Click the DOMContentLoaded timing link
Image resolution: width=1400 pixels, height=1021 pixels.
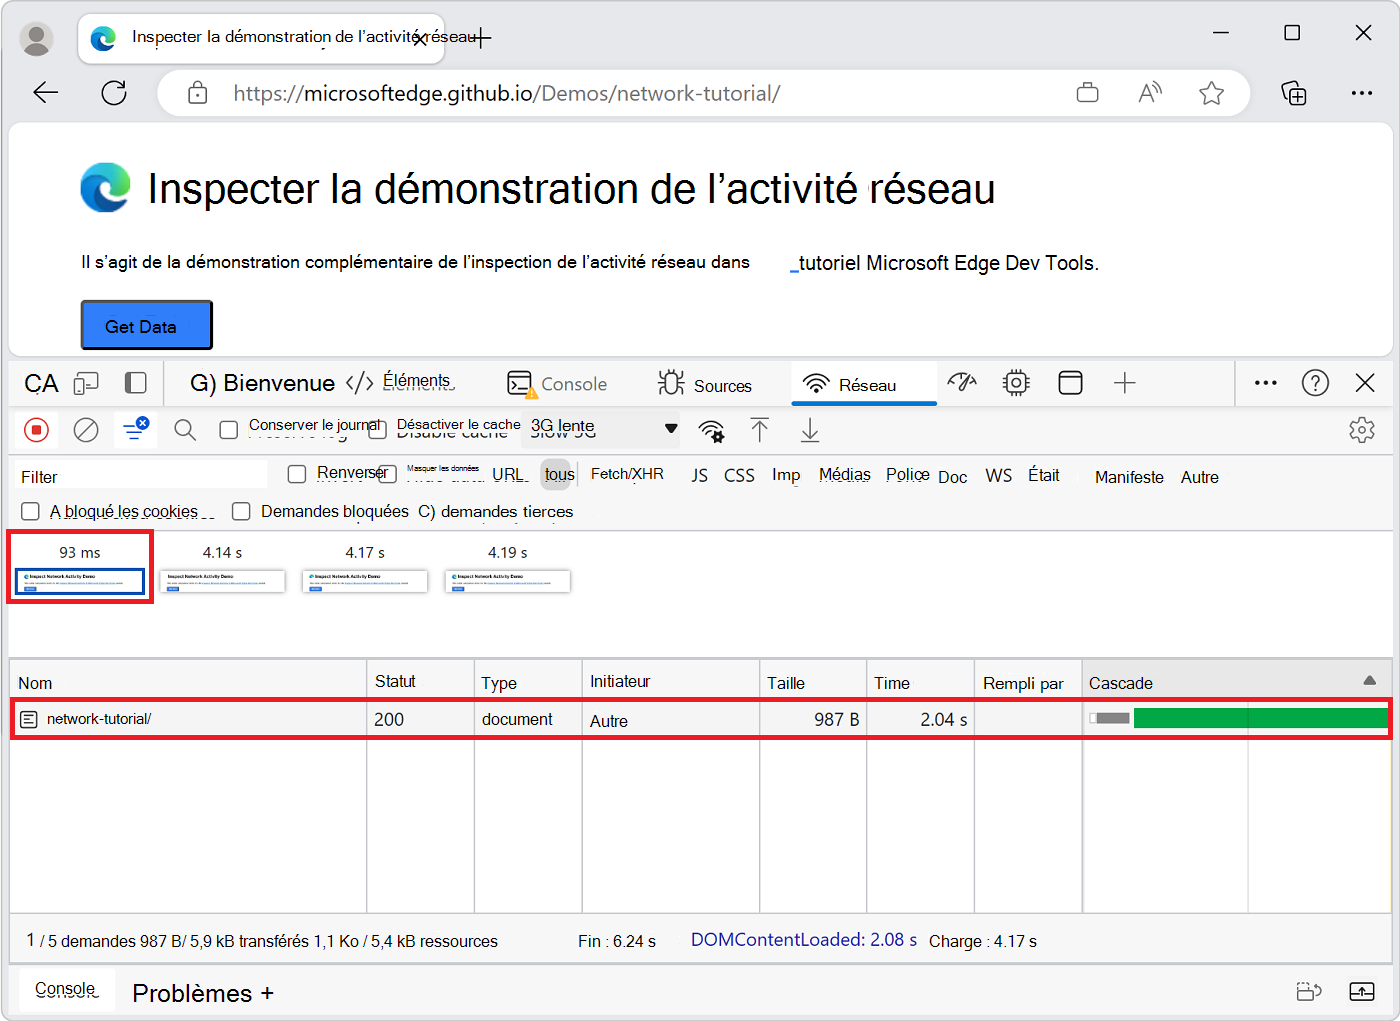coord(803,940)
